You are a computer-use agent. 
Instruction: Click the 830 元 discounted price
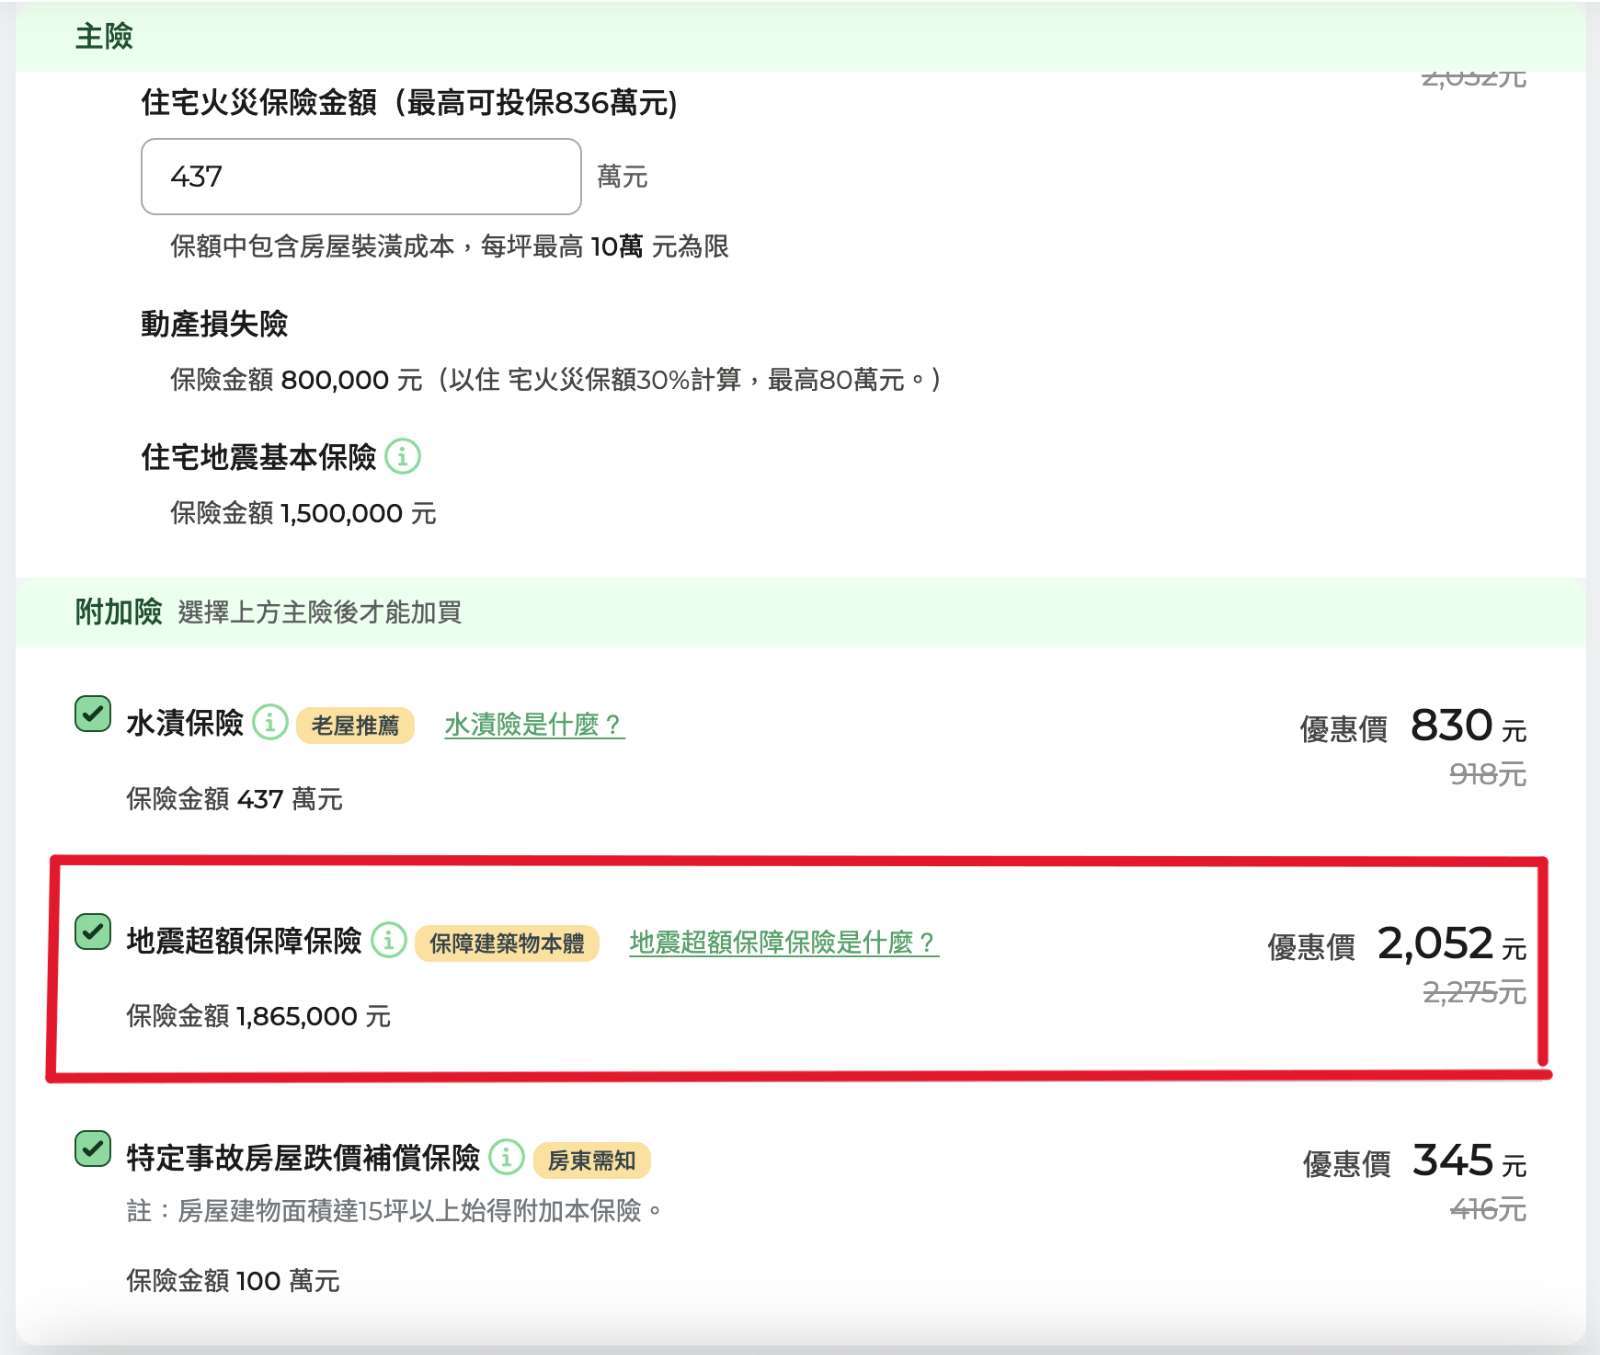click(1467, 726)
